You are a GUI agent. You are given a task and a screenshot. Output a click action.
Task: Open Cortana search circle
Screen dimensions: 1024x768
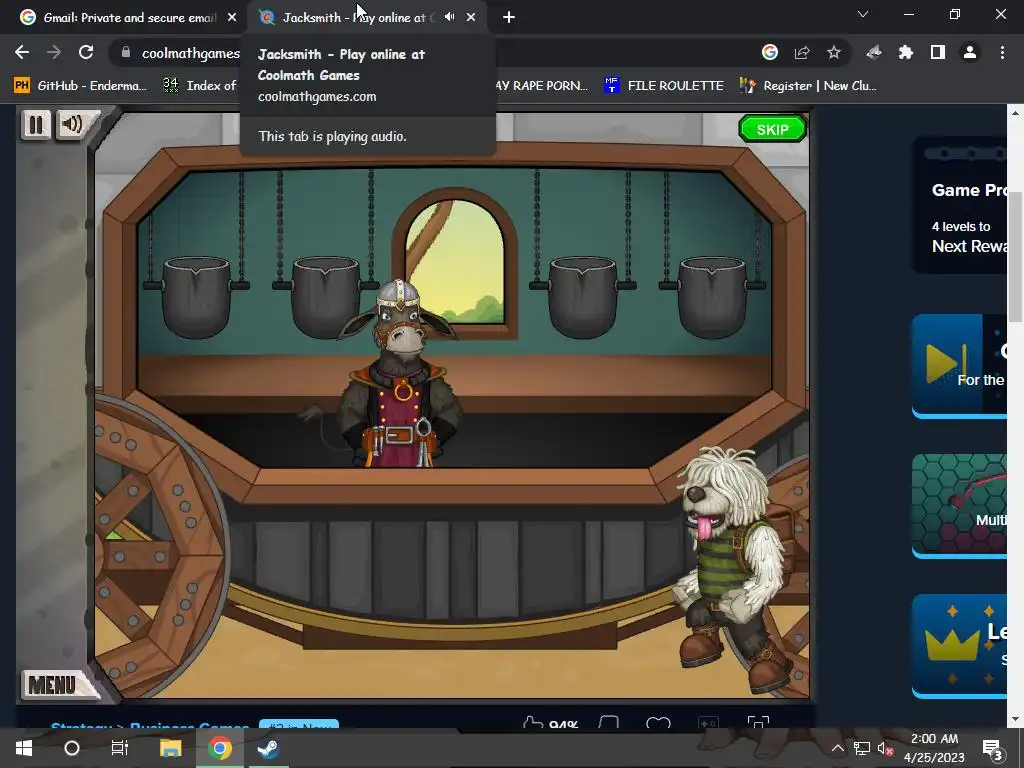click(x=72, y=748)
